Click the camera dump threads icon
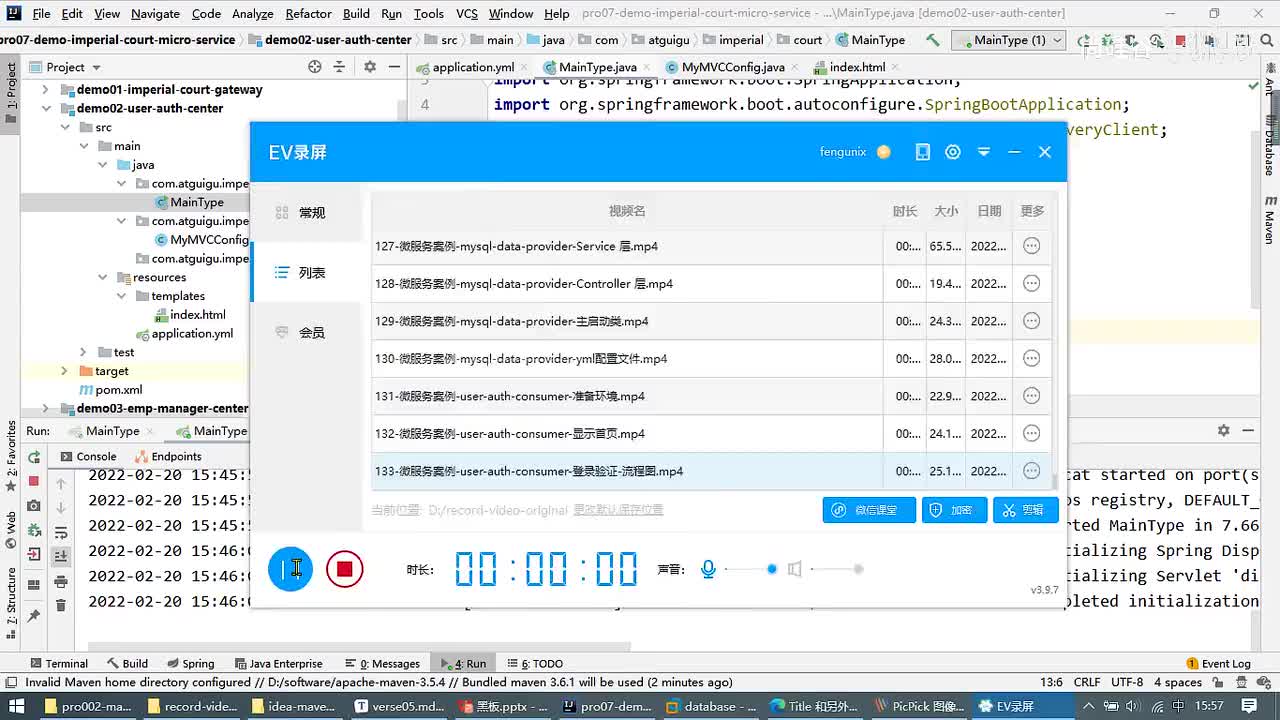 pyautogui.click(x=34, y=506)
